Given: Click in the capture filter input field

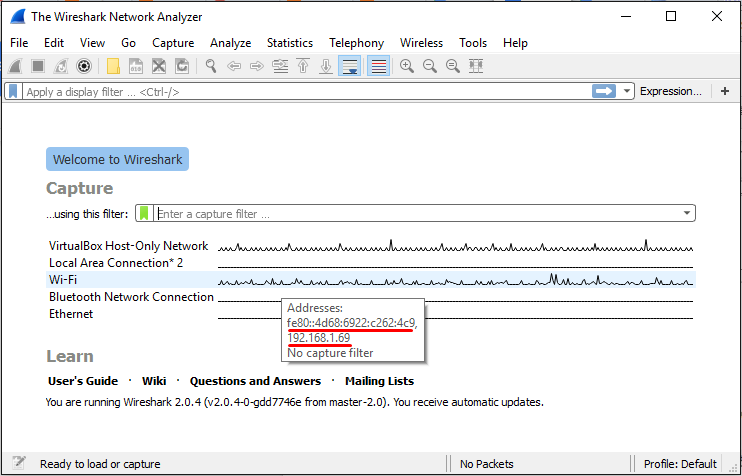Looking at the screenshot, I should point(416,214).
